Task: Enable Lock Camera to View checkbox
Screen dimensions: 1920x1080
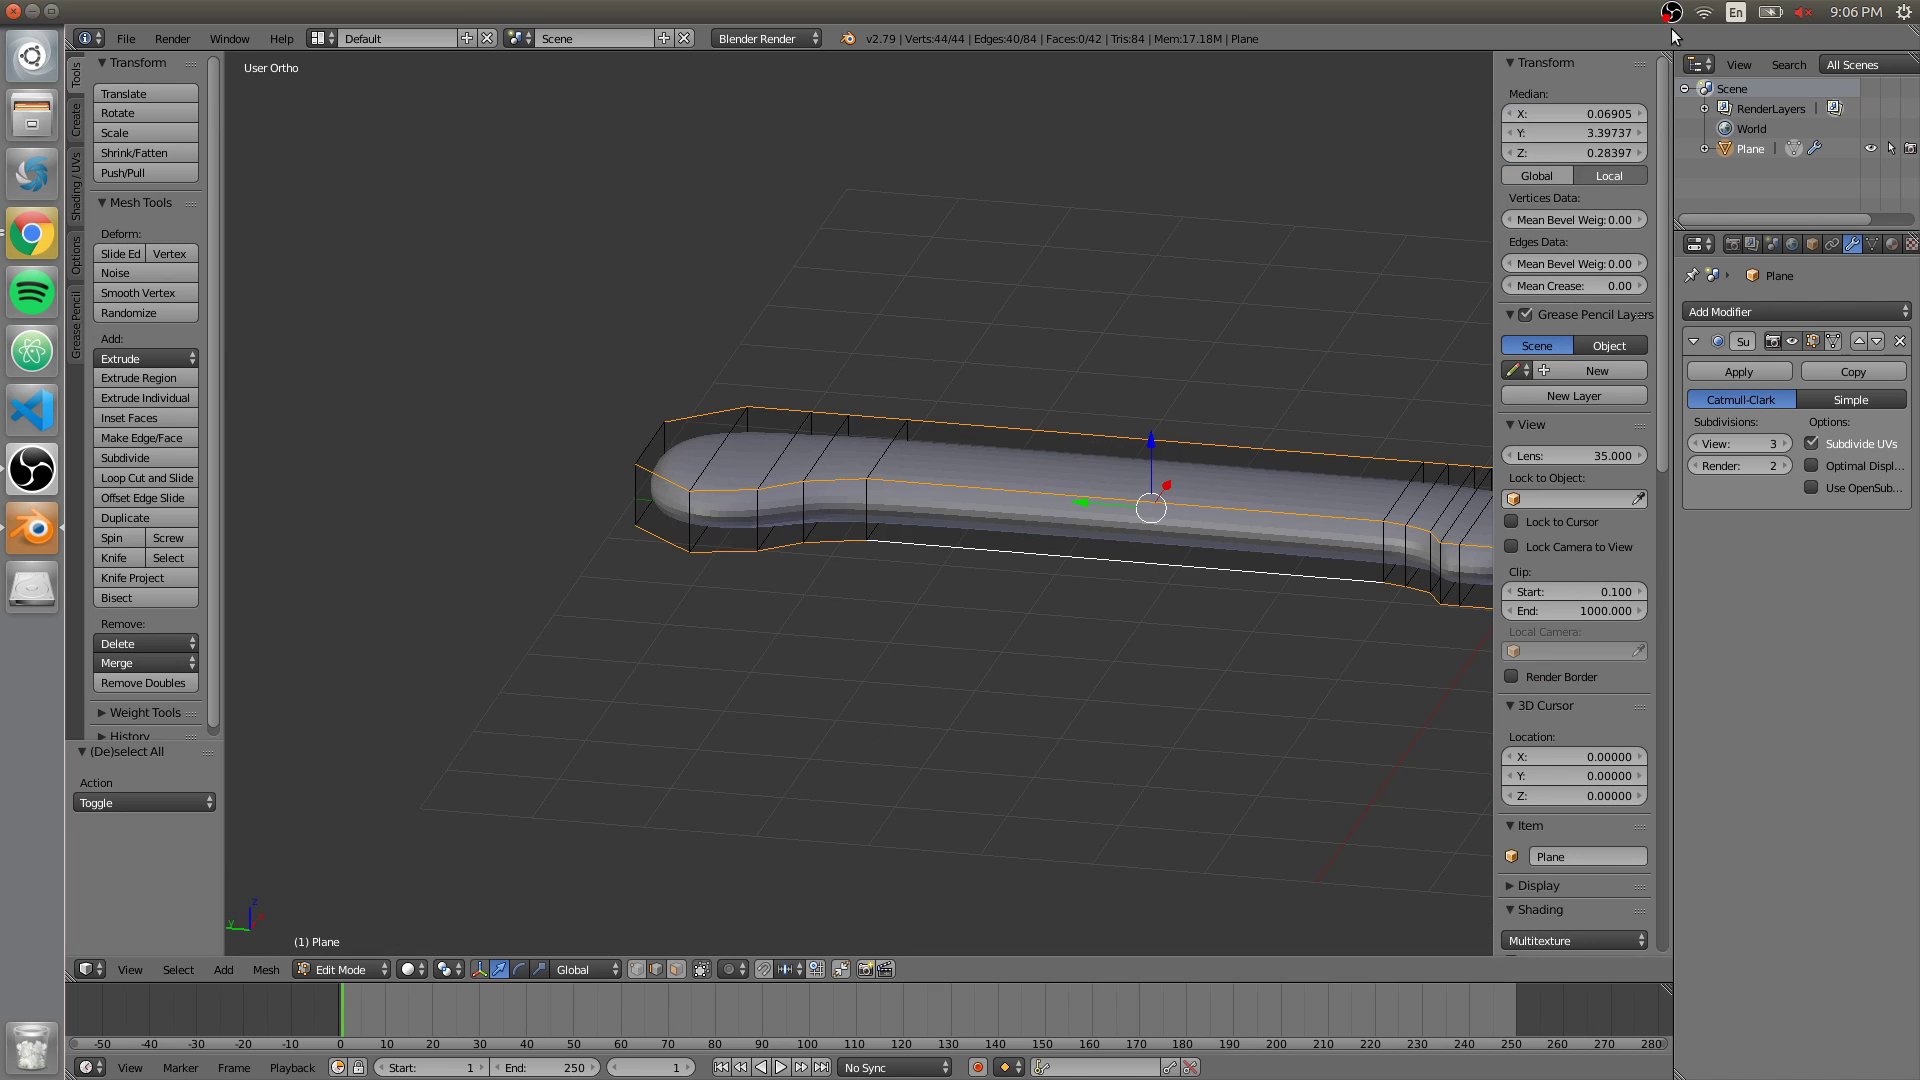Action: pyautogui.click(x=1512, y=546)
